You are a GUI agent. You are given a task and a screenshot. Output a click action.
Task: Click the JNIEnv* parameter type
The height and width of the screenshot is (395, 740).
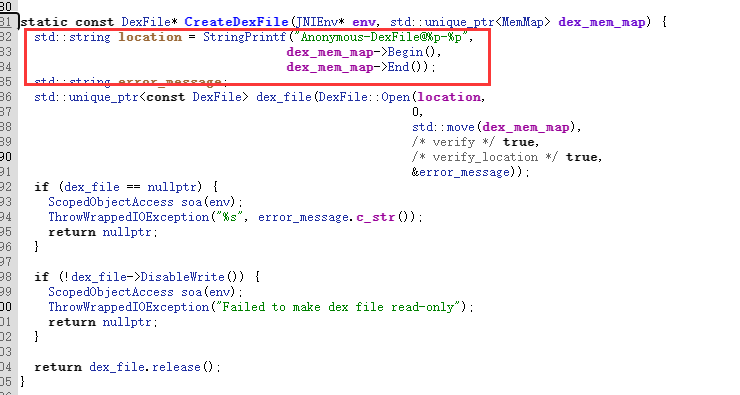321,22
